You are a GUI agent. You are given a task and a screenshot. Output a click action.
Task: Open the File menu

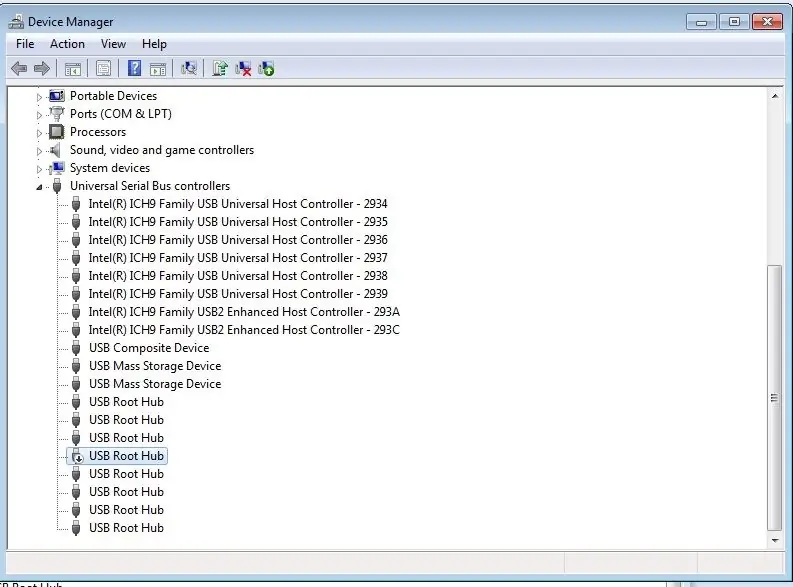click(25, 44)
